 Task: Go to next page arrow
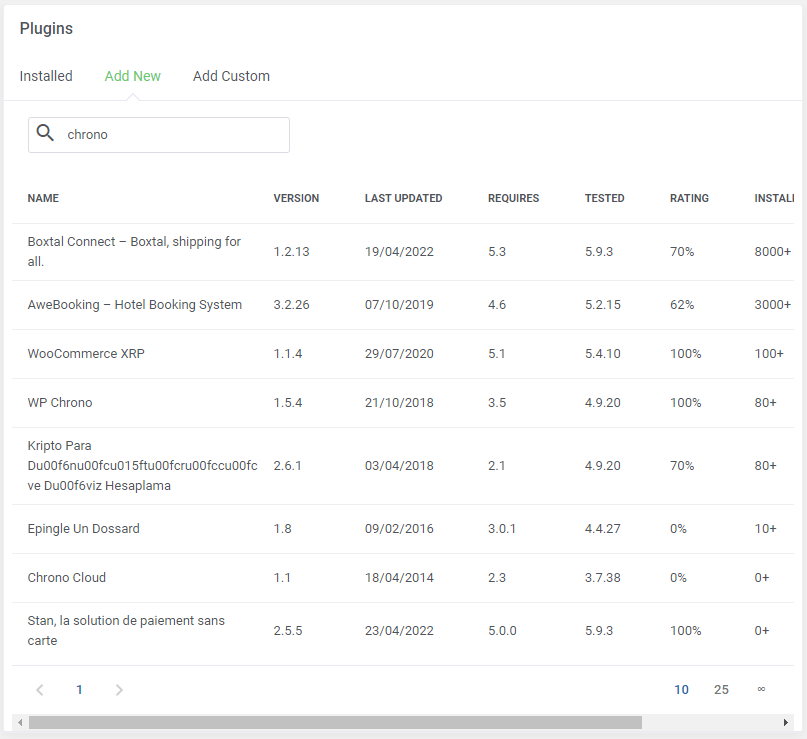coord(119,690)
